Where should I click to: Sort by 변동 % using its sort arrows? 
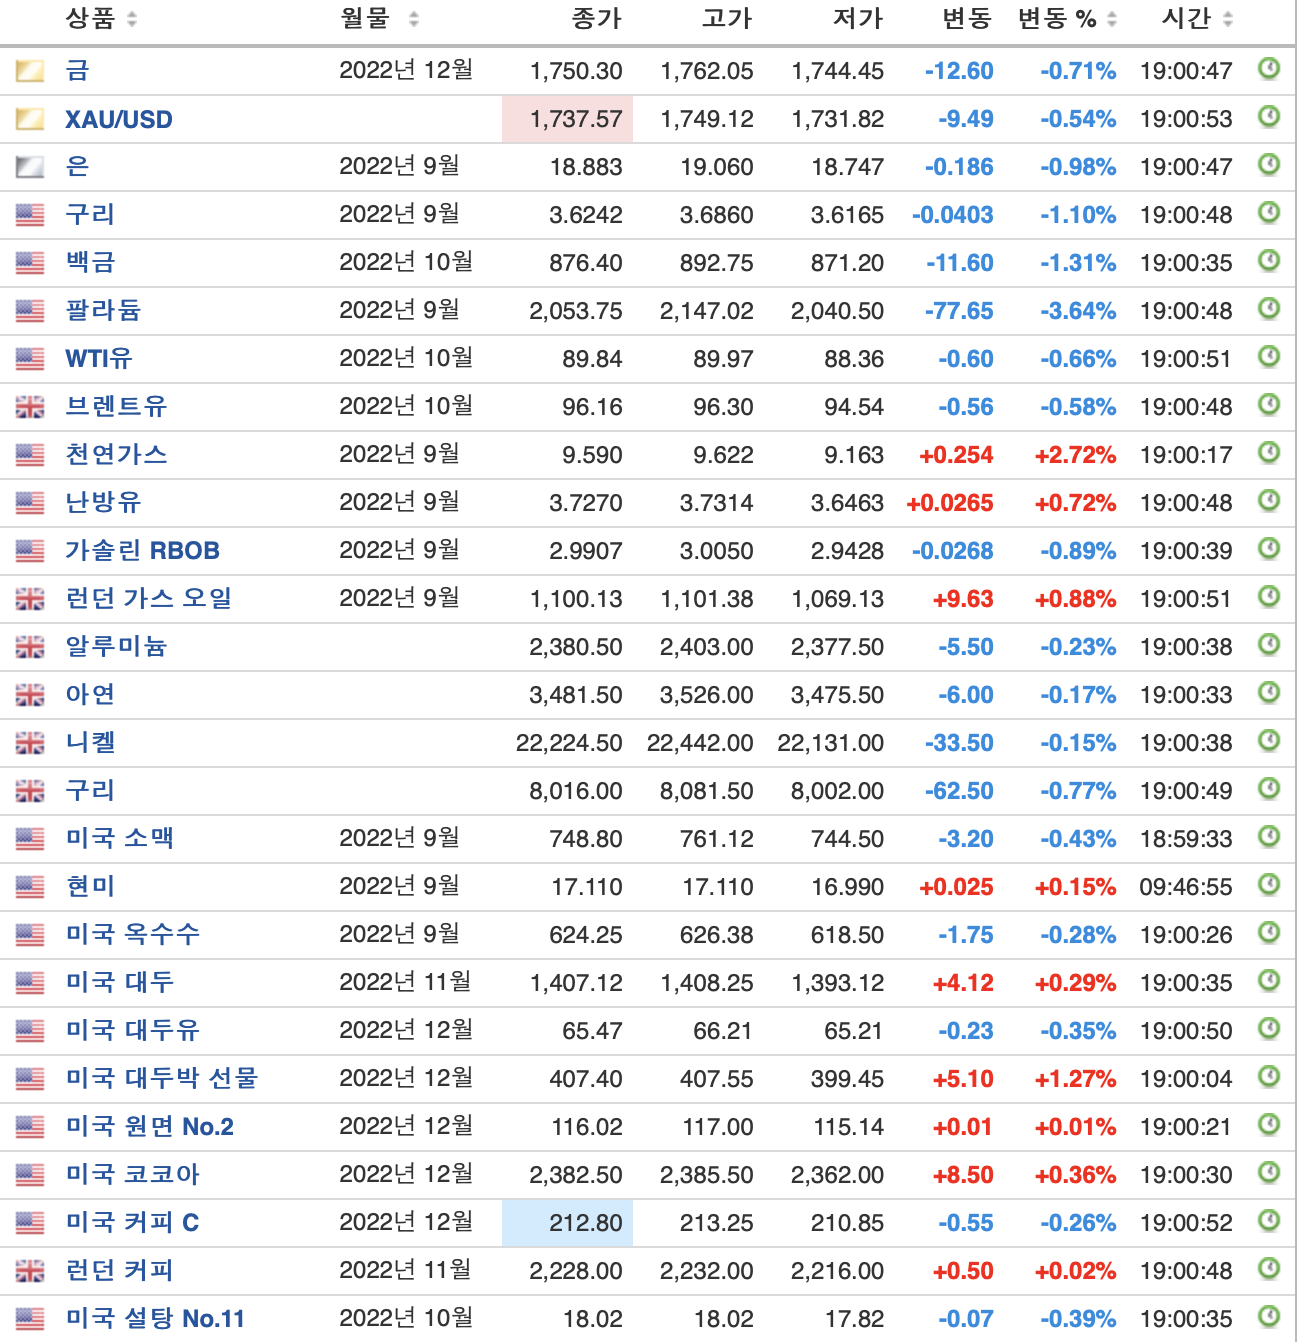click(x=1111, y=19)
